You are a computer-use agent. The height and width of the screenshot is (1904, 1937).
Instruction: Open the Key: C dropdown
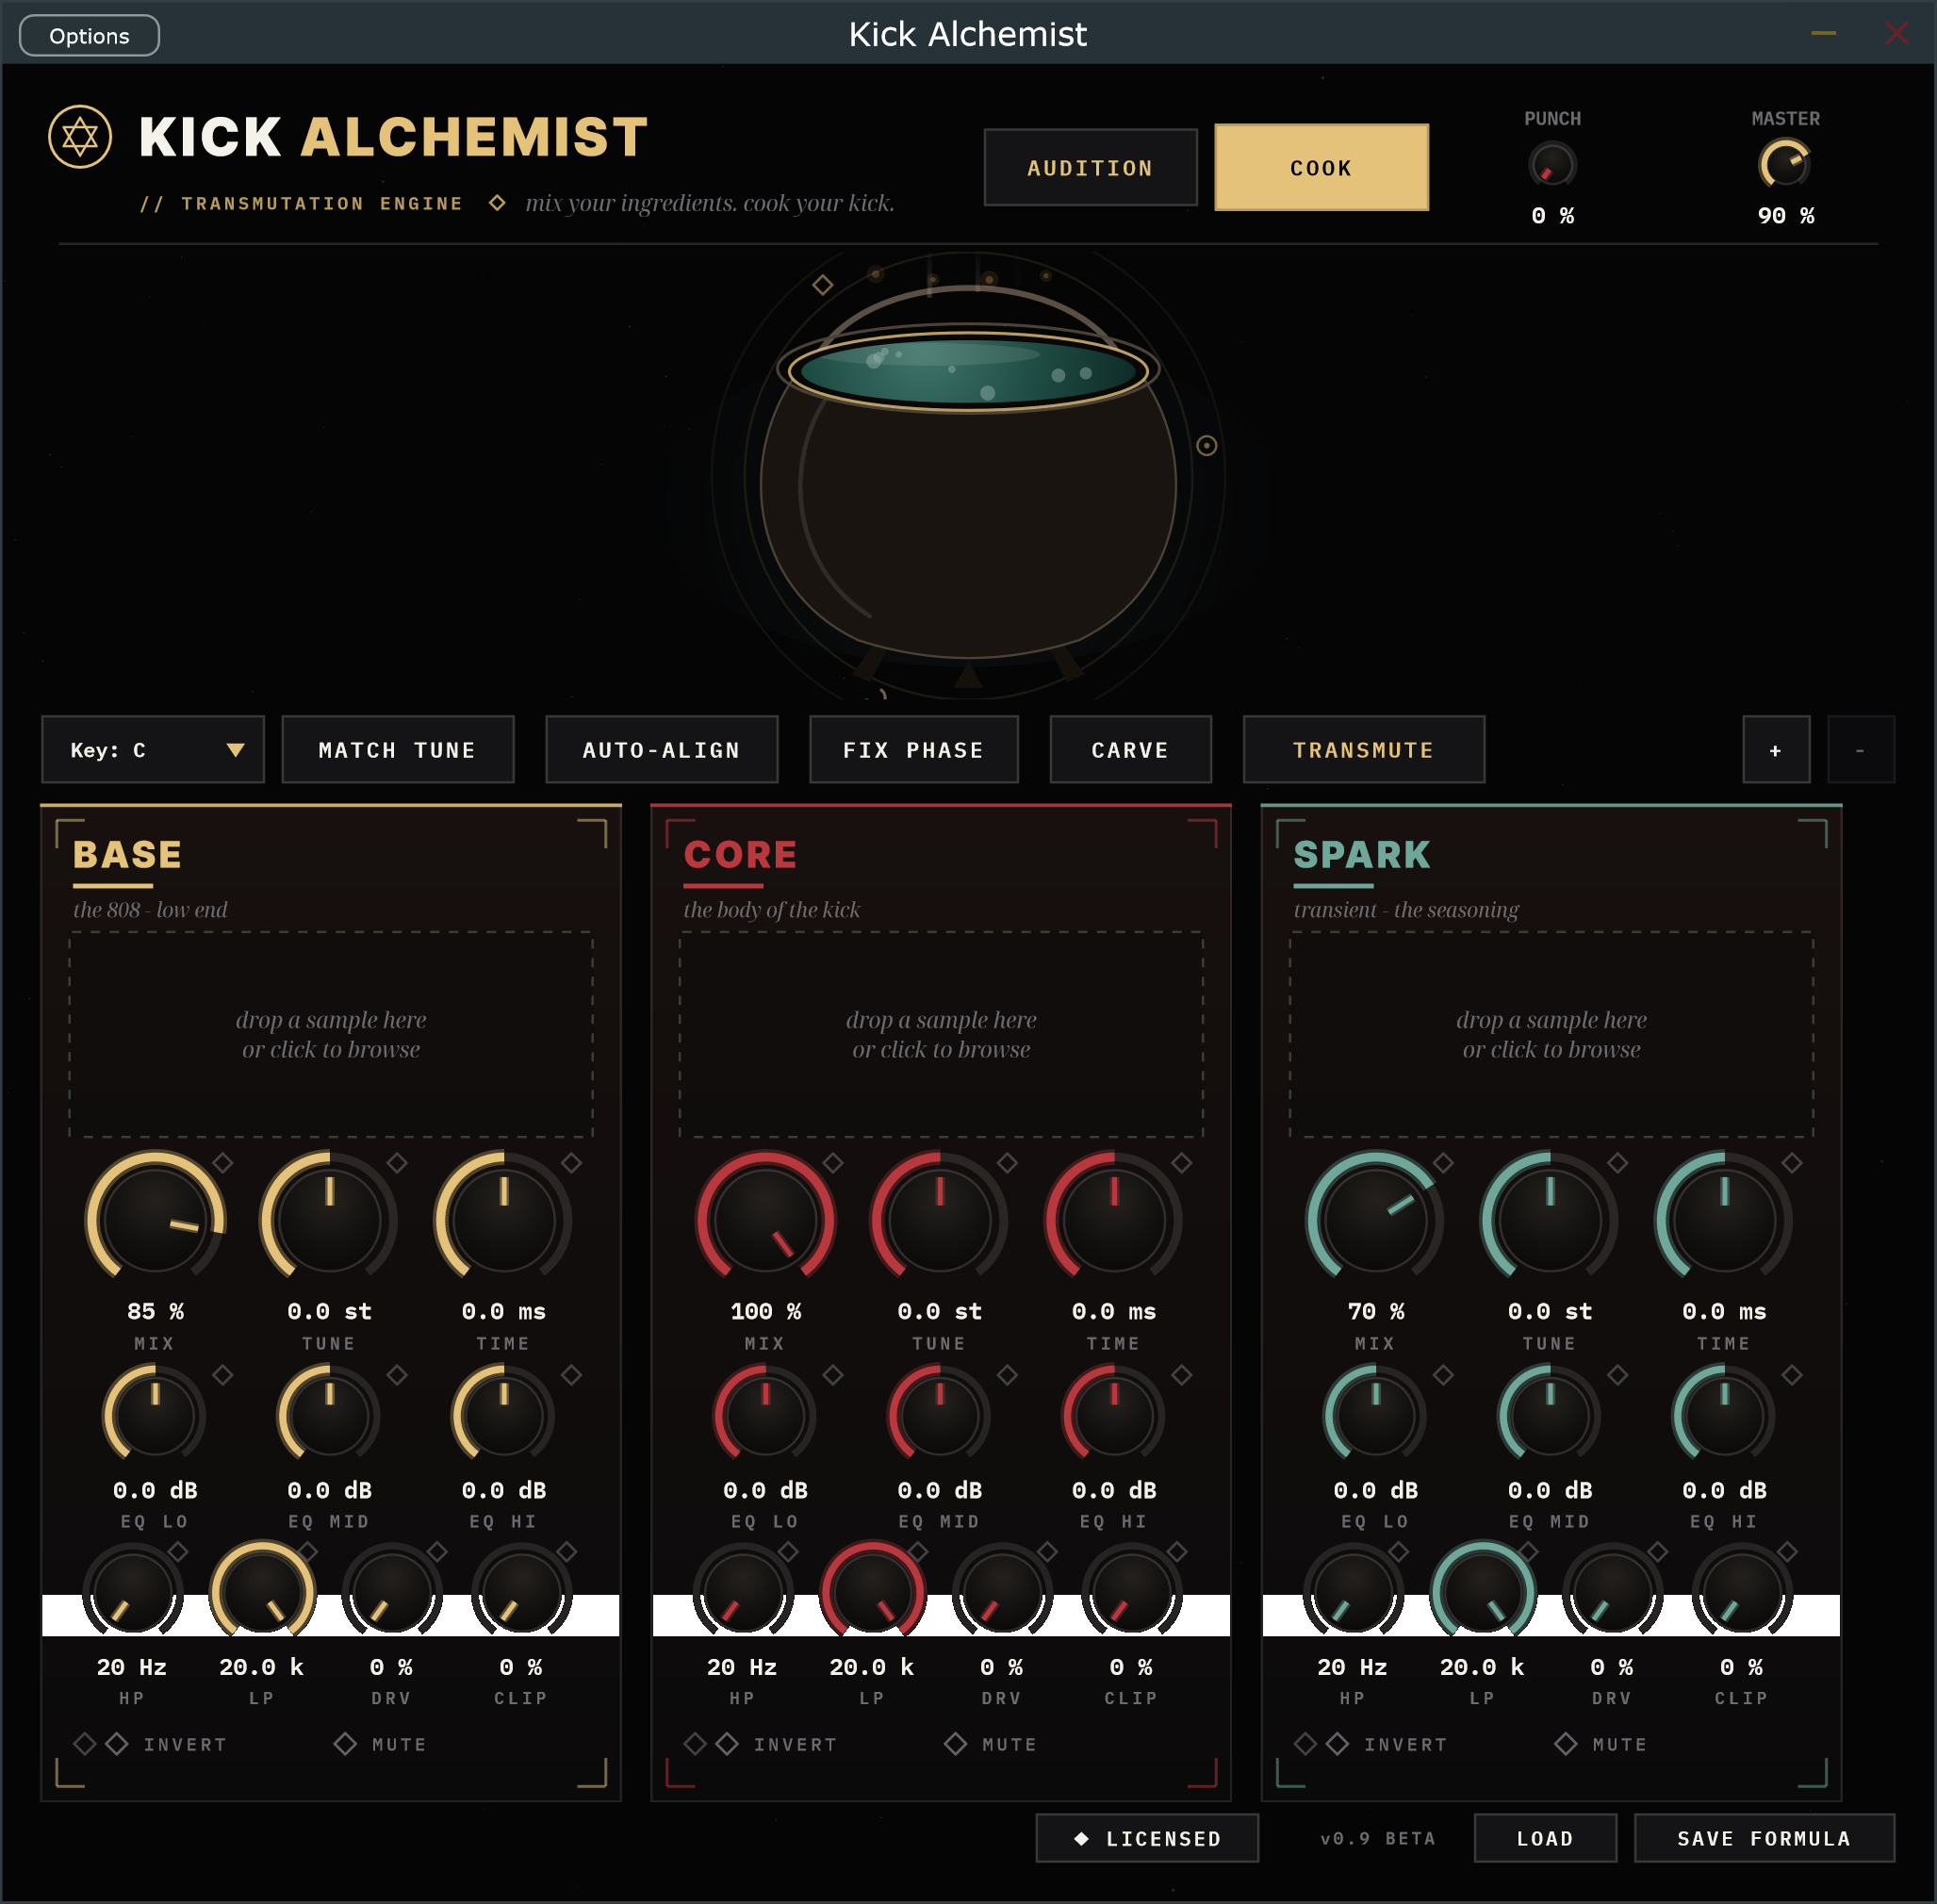[153, 750]
